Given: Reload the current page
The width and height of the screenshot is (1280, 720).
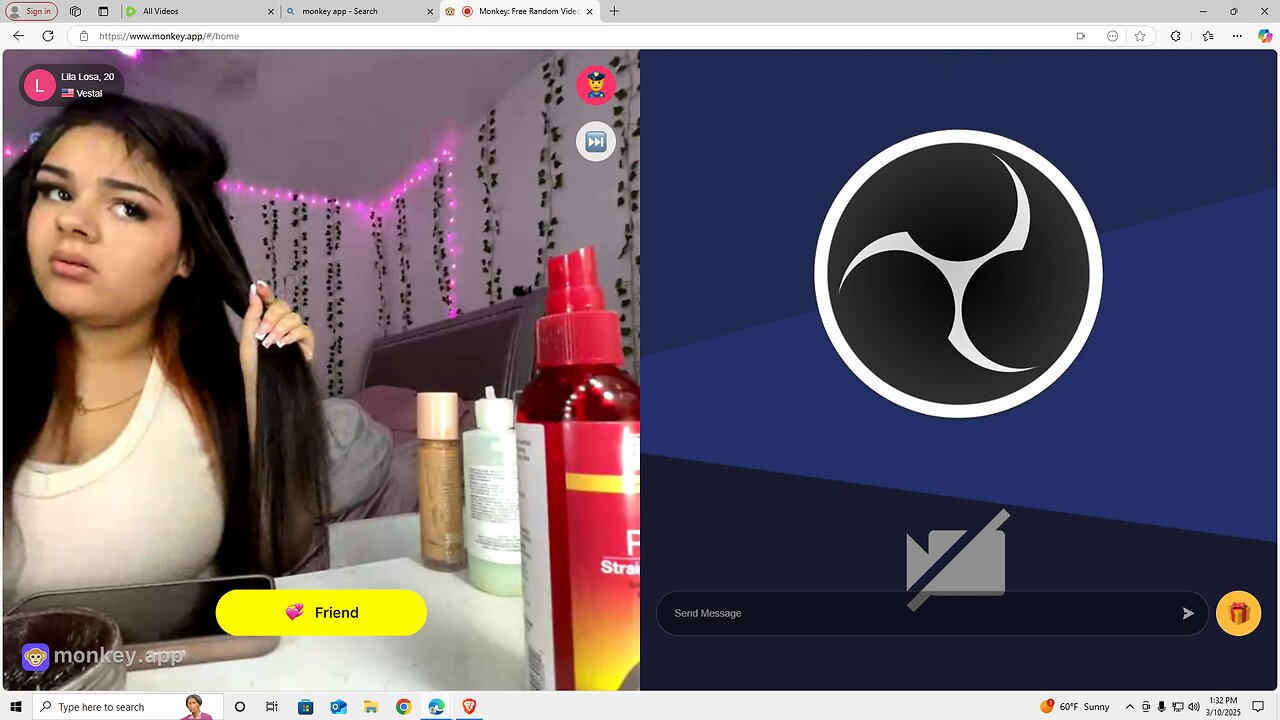Looking at the screenshot, I should click(x=47, y=36).
